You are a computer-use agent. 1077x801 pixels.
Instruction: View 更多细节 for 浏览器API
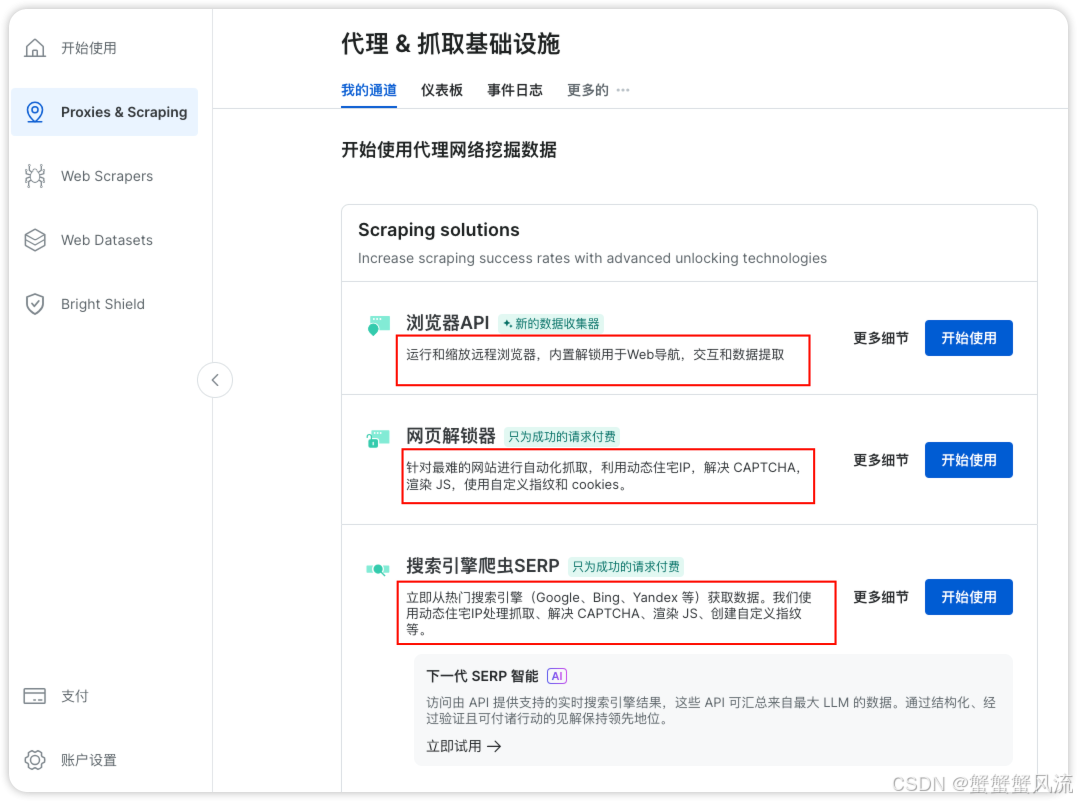[x=881, y=338]
